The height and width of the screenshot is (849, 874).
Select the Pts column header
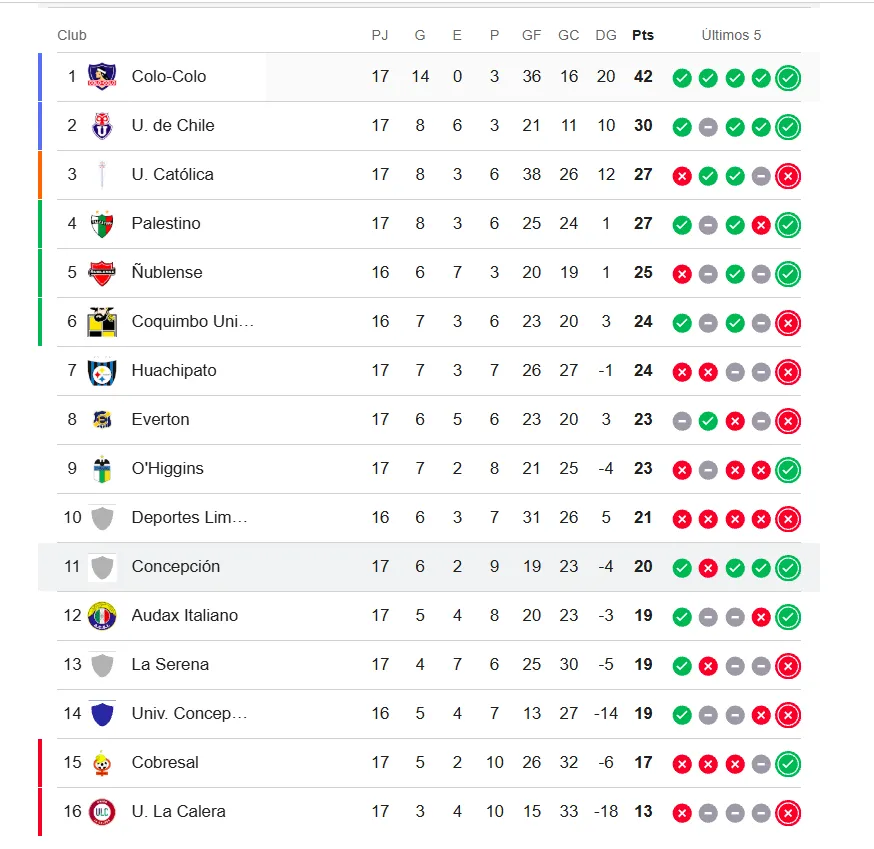click(x=643, y=35)
